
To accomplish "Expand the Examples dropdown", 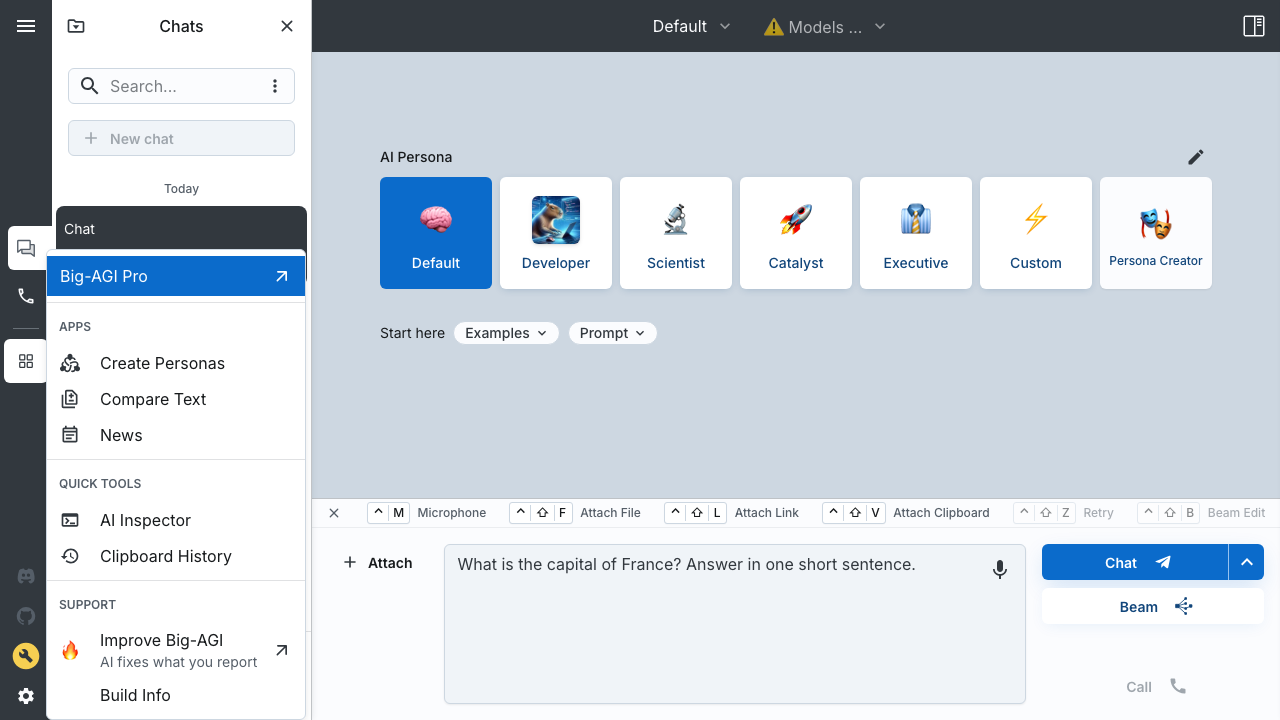I will click(x=506, y=333).
